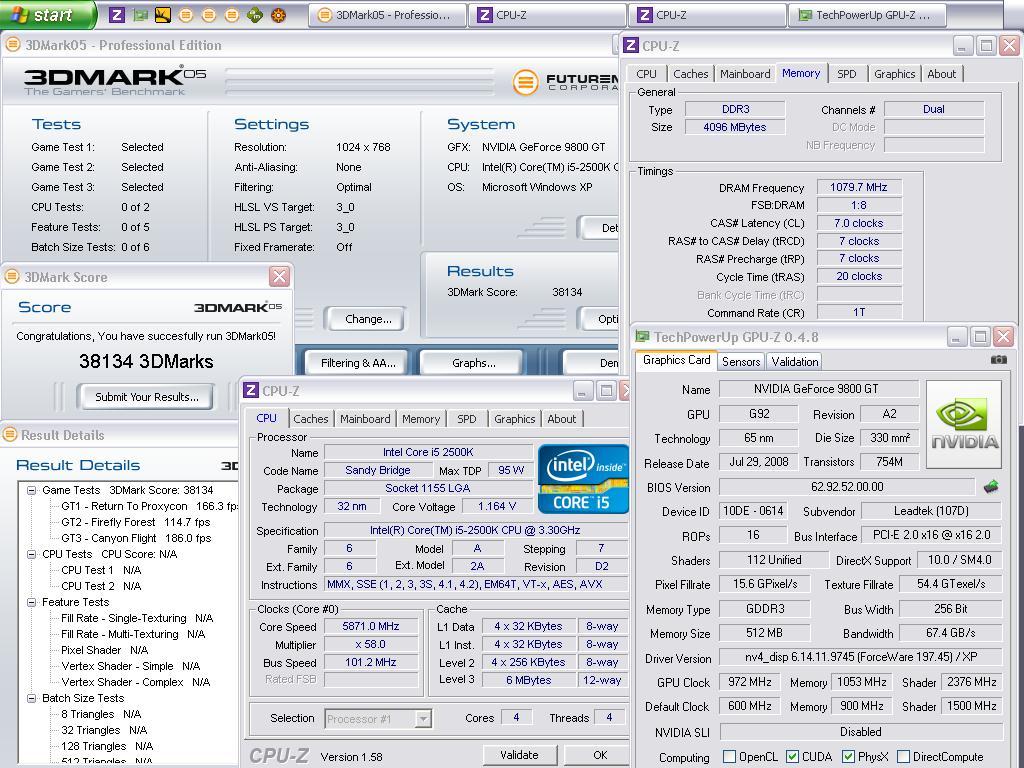Toggle the CUDA checkbox in GPU-Z
The image size is (1024, 768).
point(792,757)
